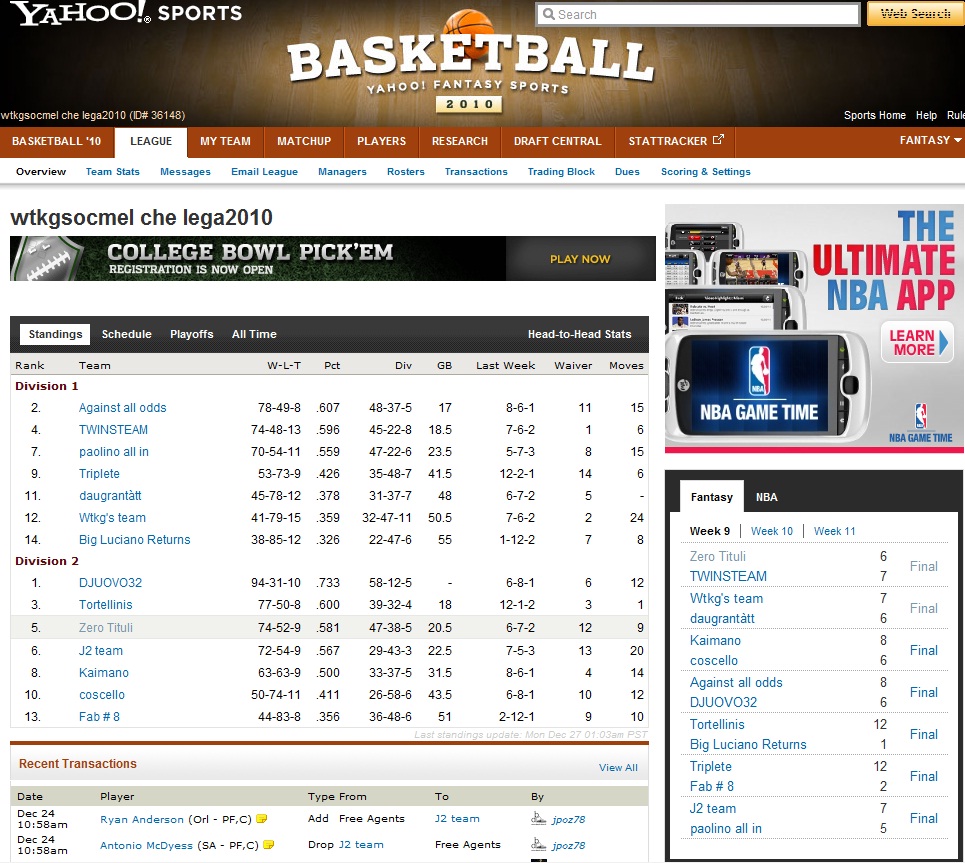Open the DJUOVO32 team page from standings
The height and width of the screenshot is (863, 965).
click(110, 583)
